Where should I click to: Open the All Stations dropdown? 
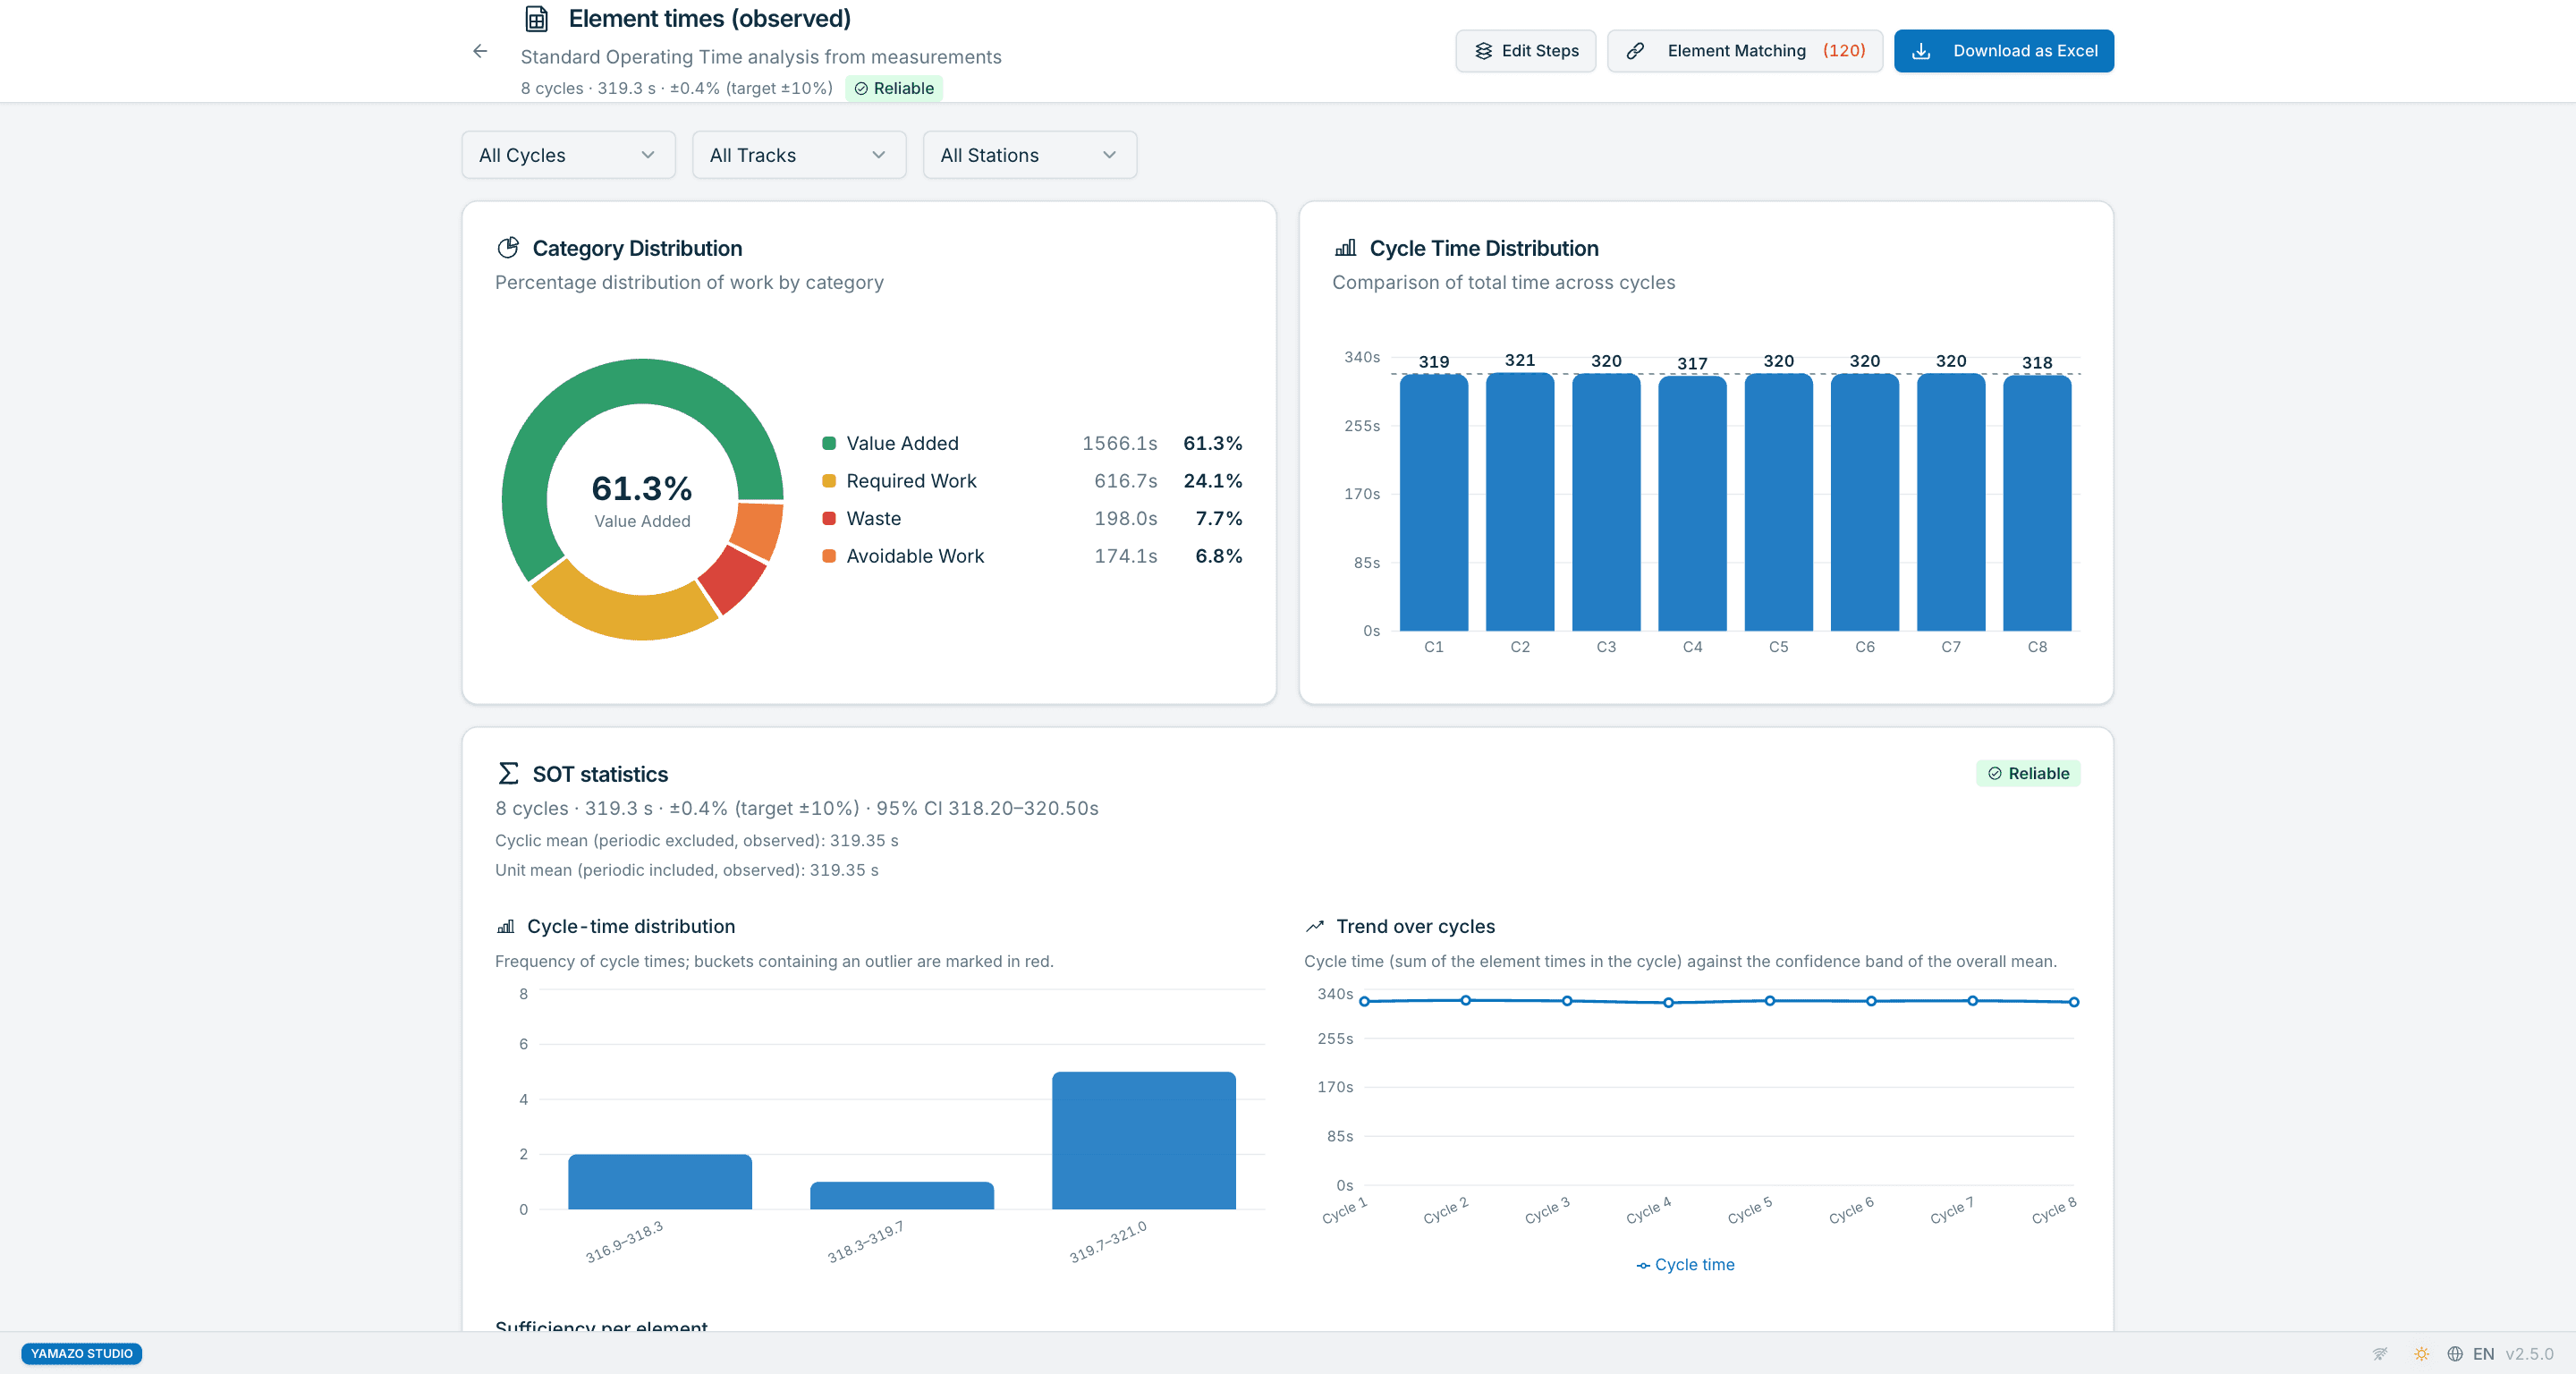[x=1029, y=155]
